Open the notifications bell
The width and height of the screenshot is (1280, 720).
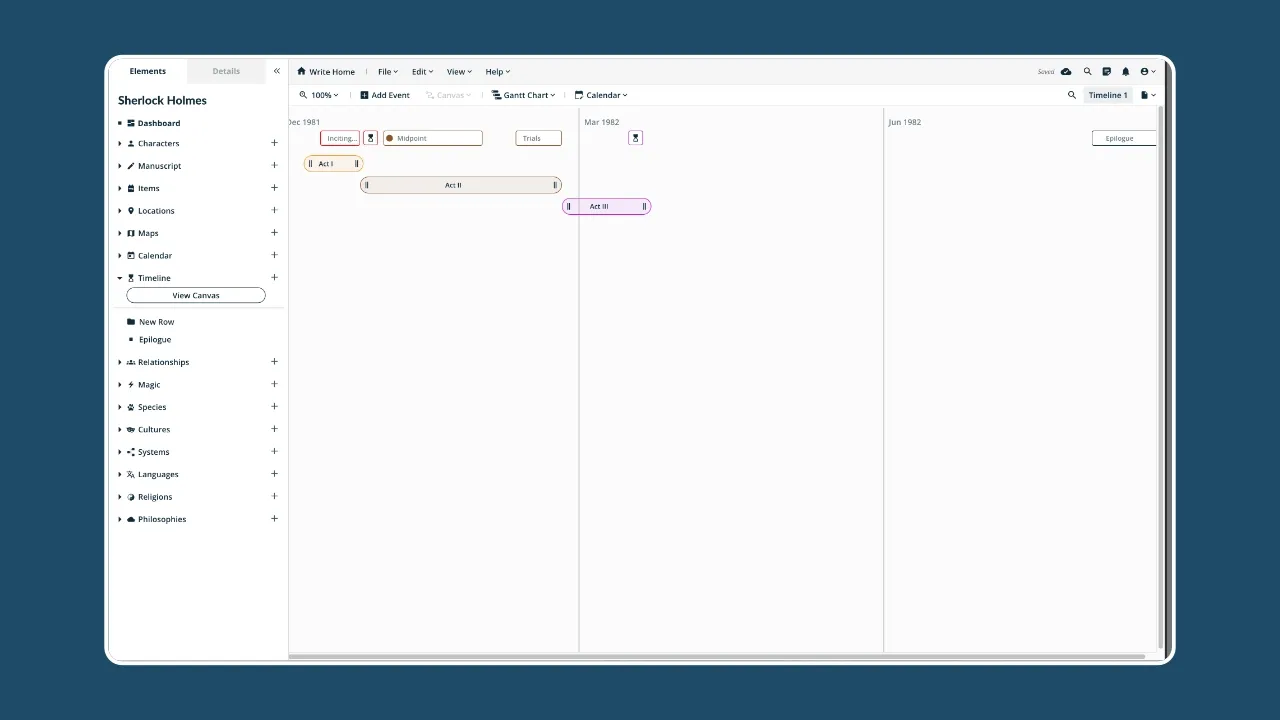pos(1125,71)
